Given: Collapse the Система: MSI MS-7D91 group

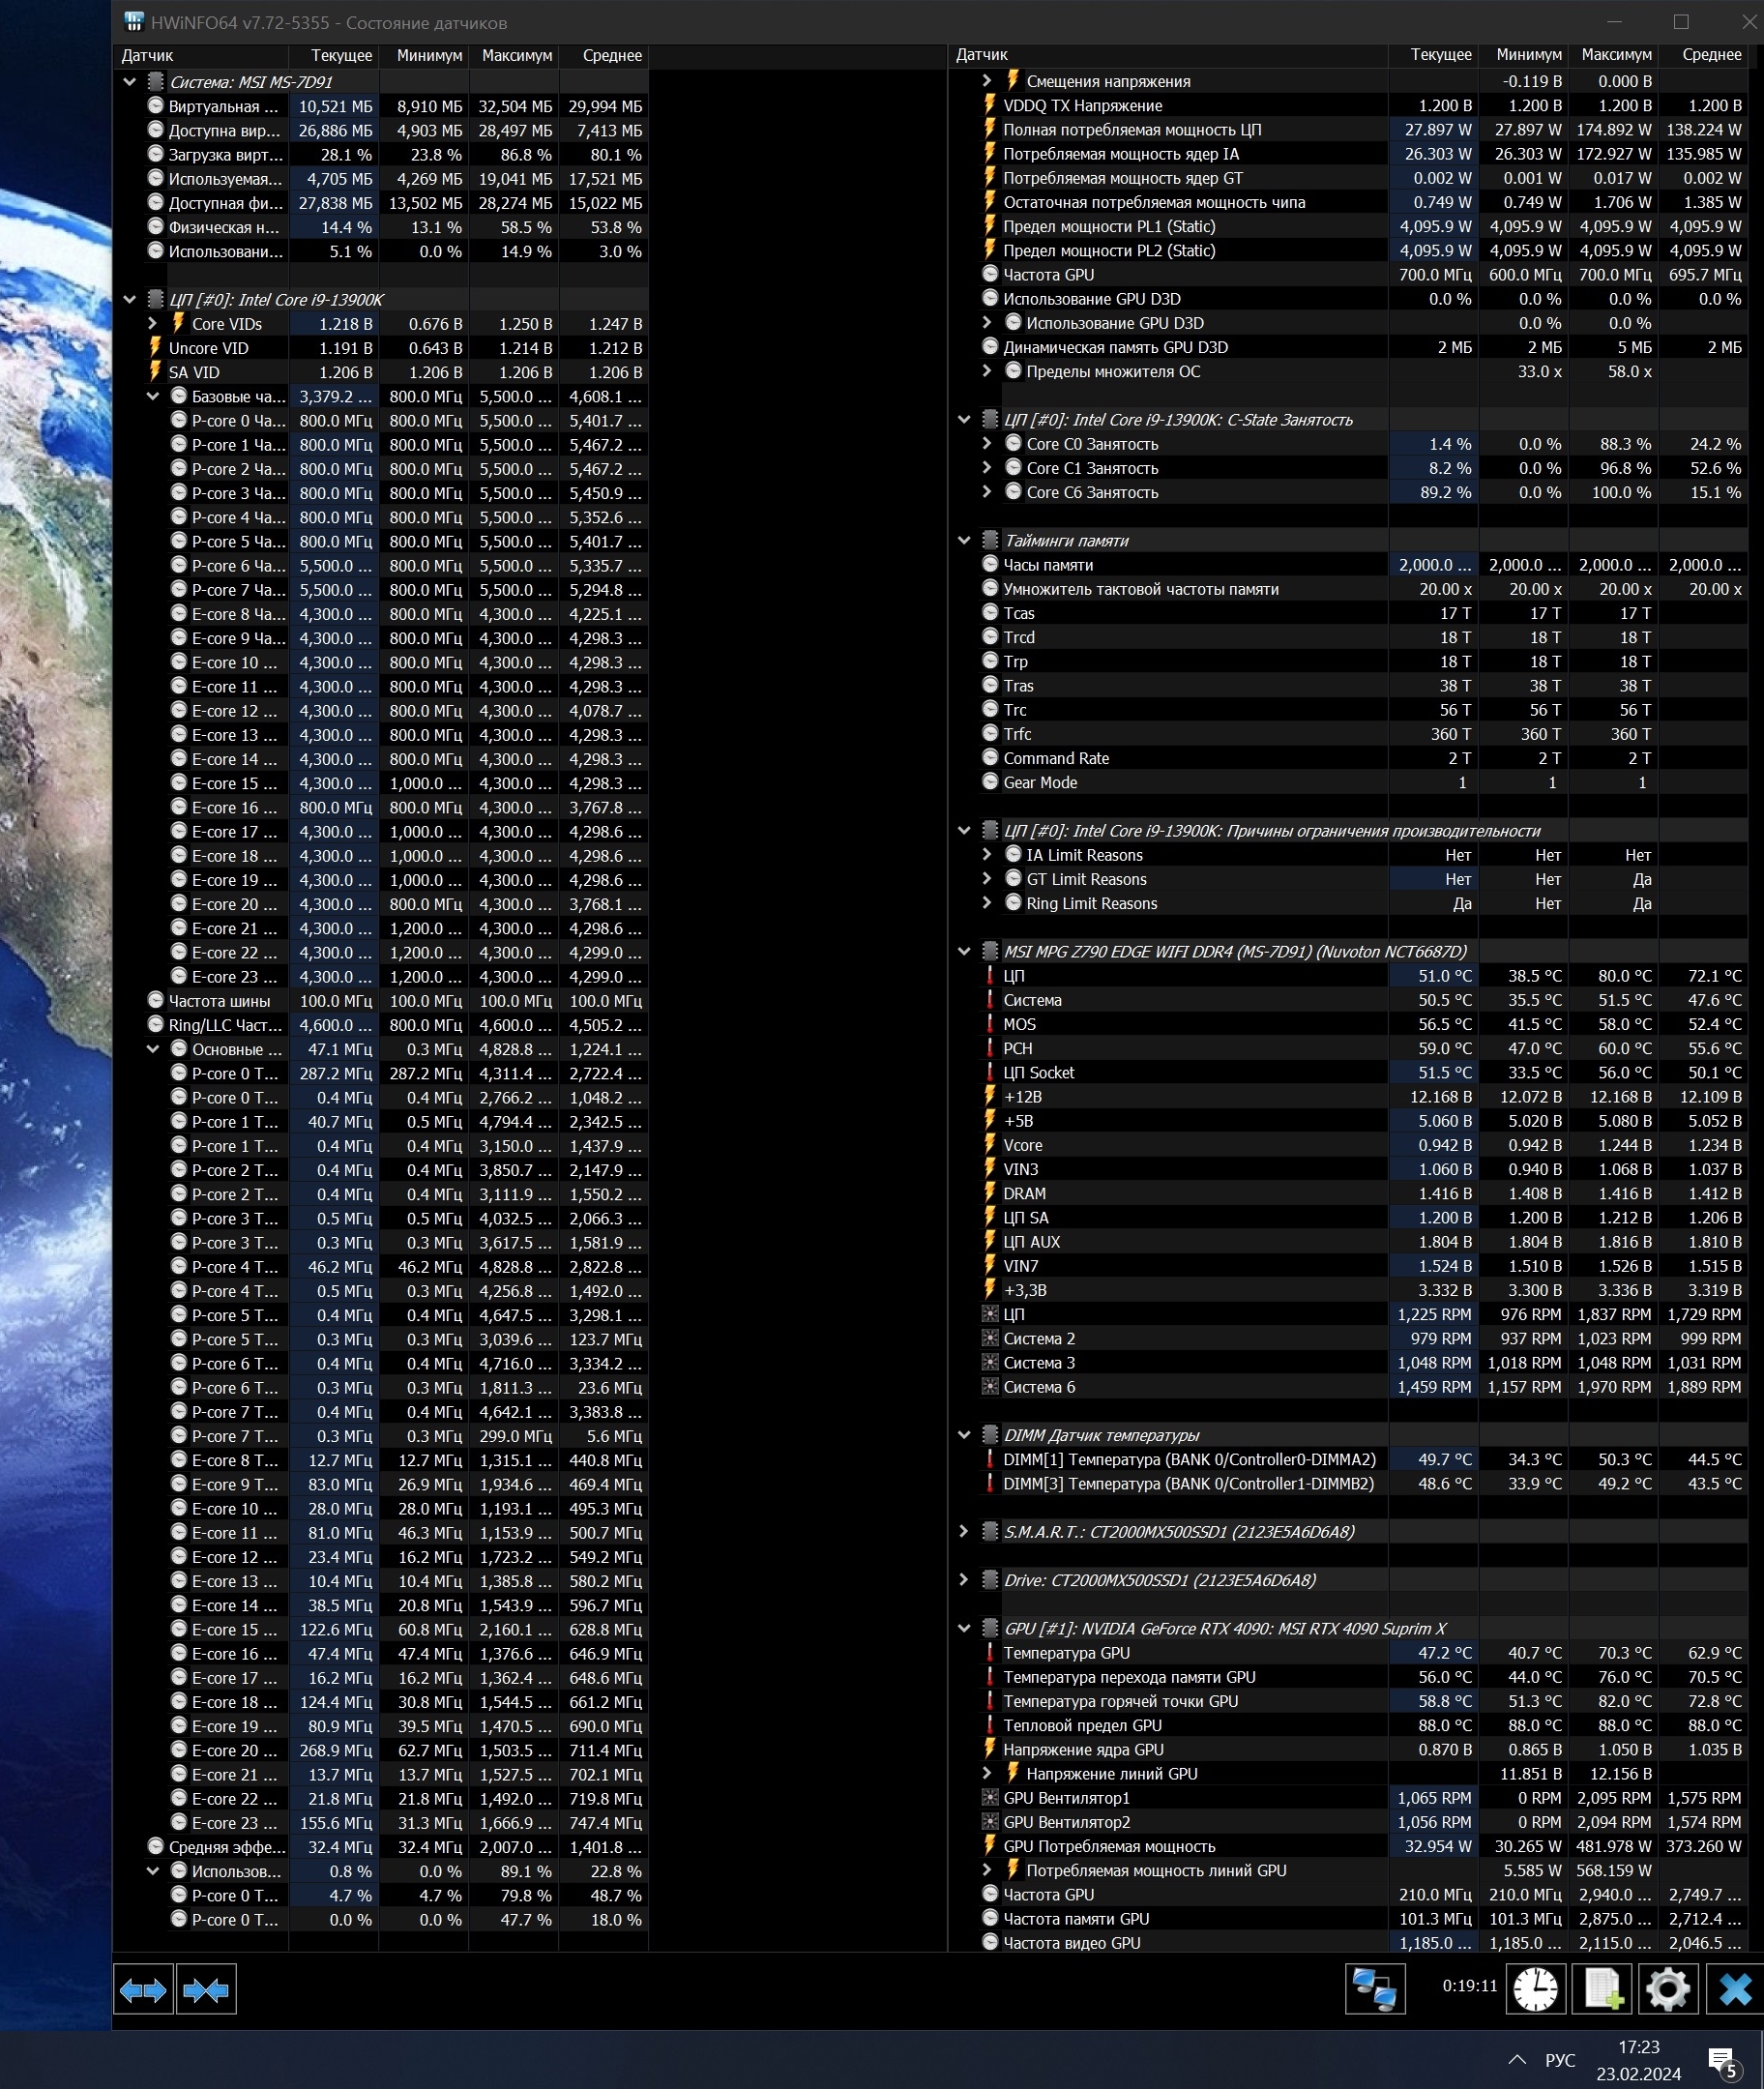Looking at the screenshot, I should pos(130,82).
